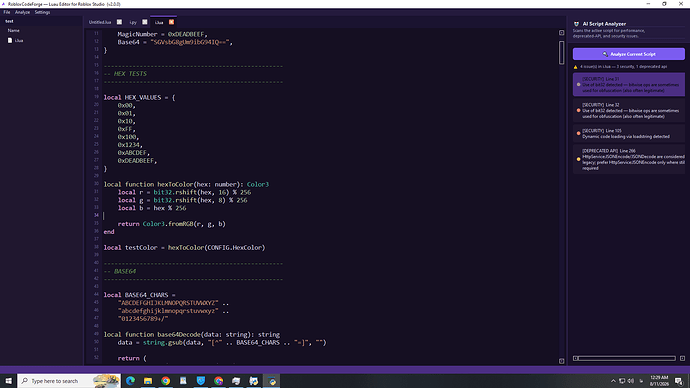The image size is (690, 388).
Task: Click the yellow severity dot on deprecated issue
Action: (578, 159)
